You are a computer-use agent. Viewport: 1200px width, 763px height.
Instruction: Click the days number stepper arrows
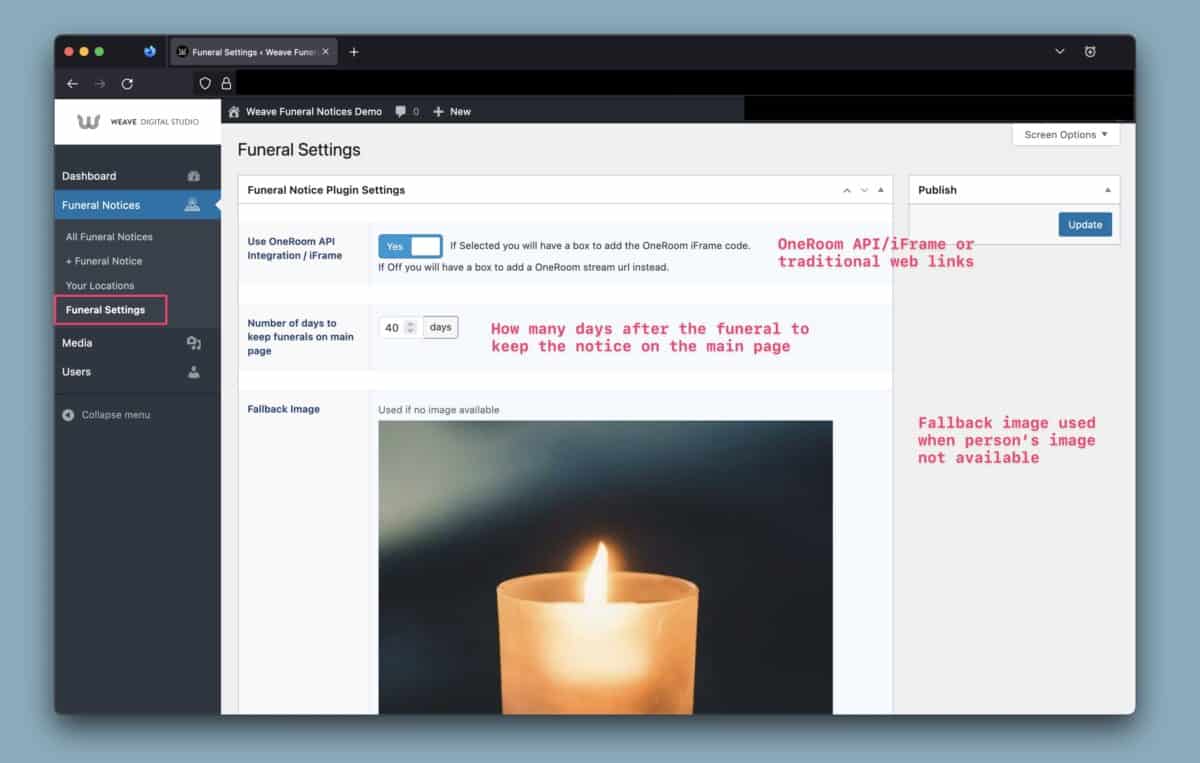click(410, 328)
